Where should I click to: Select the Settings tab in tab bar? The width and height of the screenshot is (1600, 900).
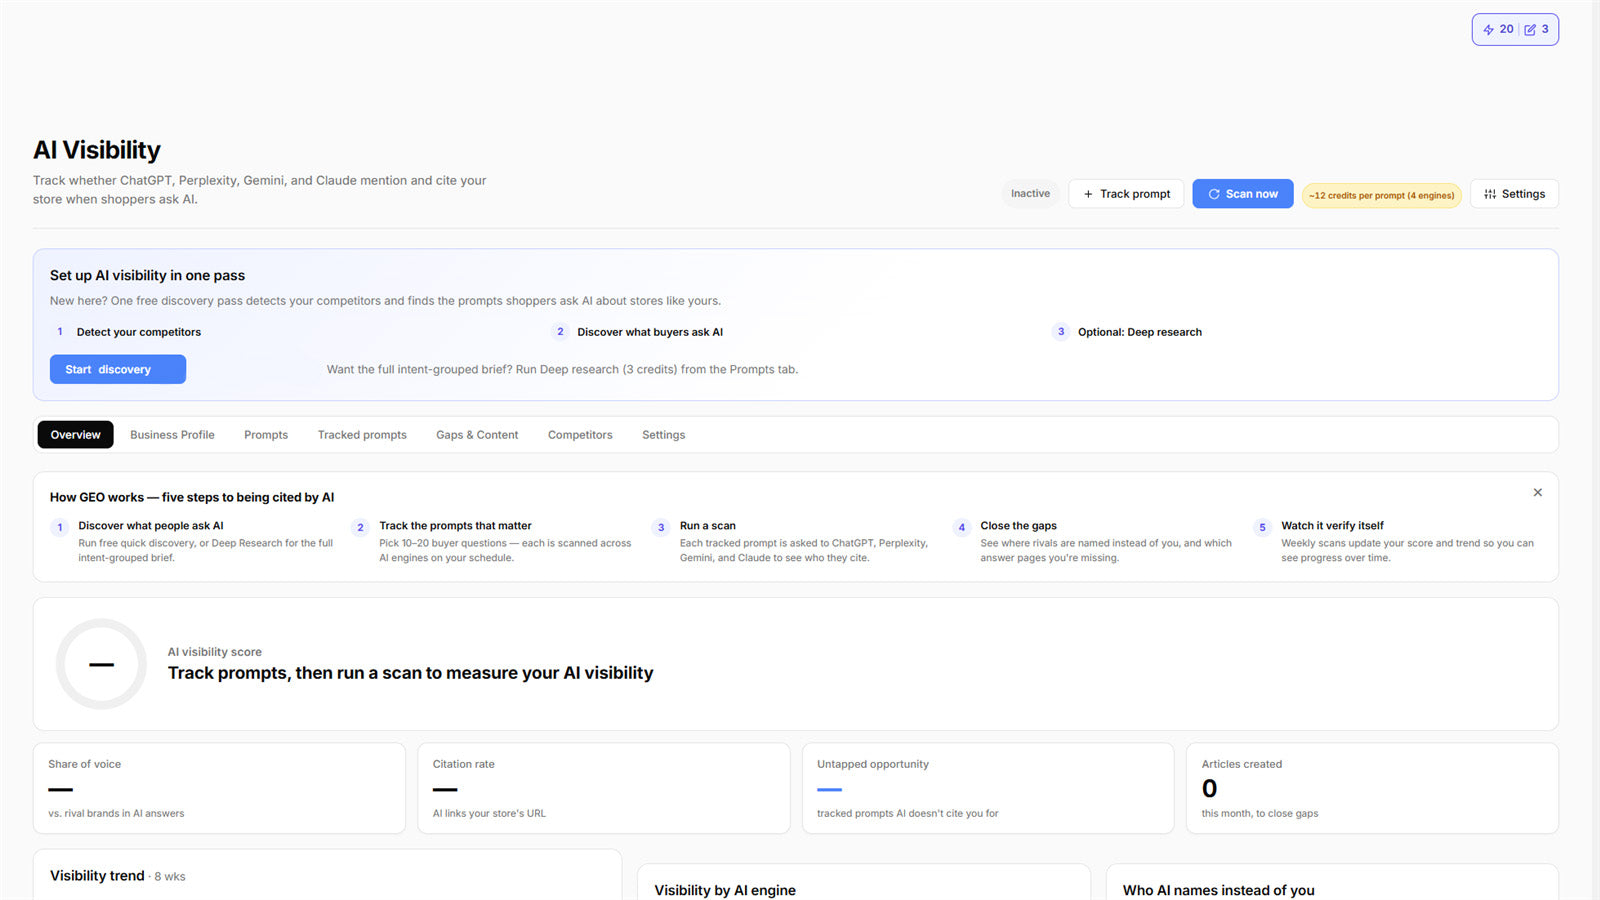[x=664, y=435]
